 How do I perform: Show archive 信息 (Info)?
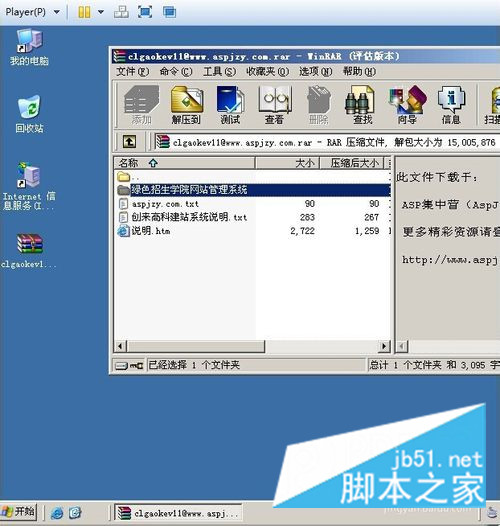point(451,105)
